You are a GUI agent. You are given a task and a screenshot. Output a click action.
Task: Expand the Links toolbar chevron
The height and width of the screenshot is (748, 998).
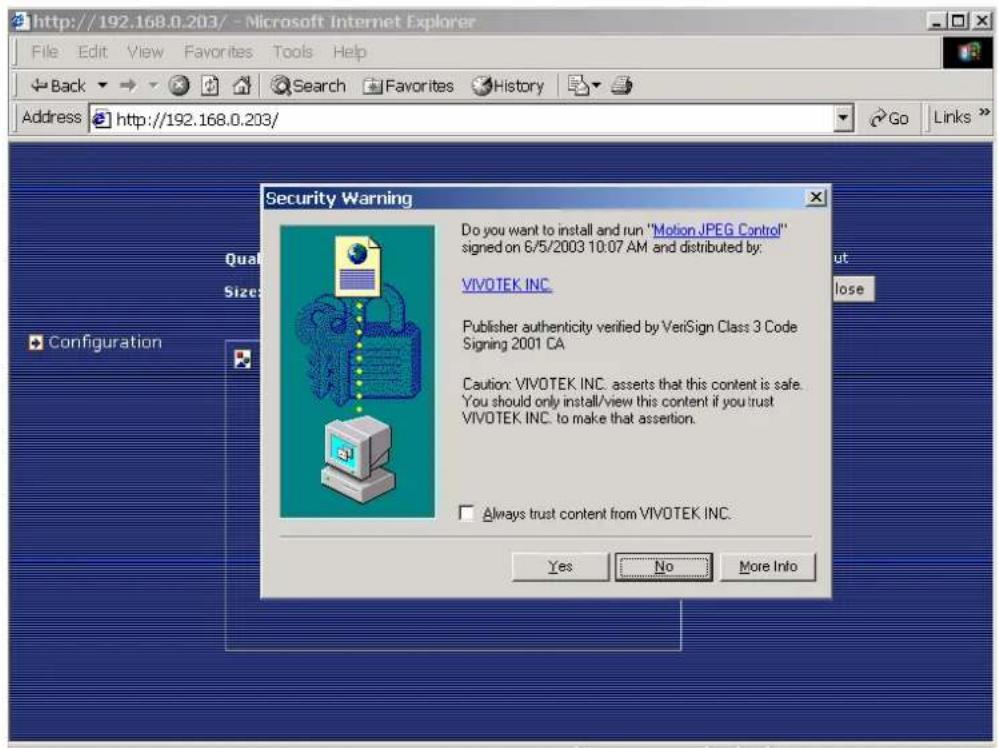click(x=984, y=113)
